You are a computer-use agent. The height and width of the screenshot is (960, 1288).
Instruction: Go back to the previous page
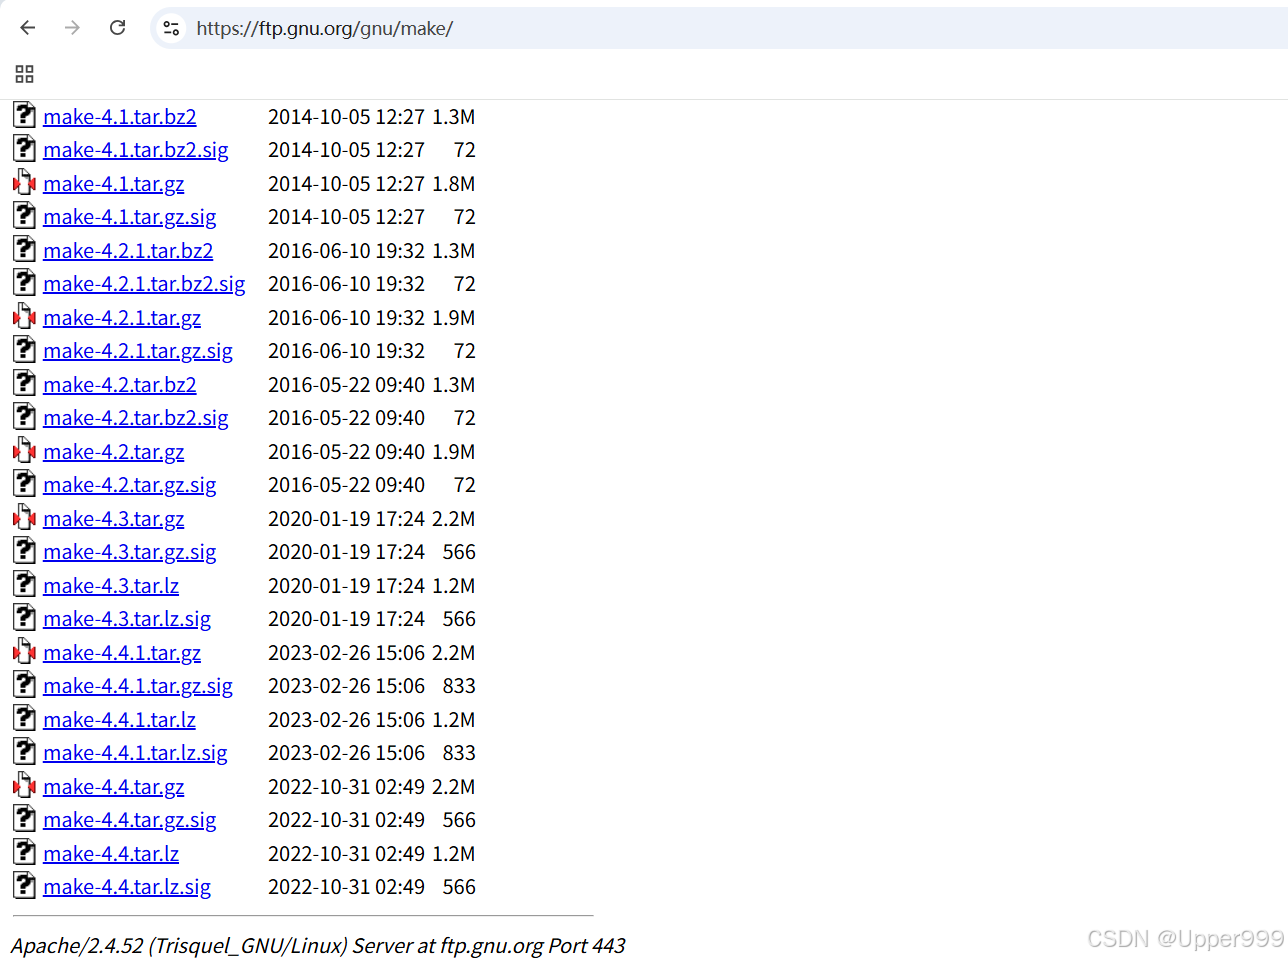tap(28, 28)
